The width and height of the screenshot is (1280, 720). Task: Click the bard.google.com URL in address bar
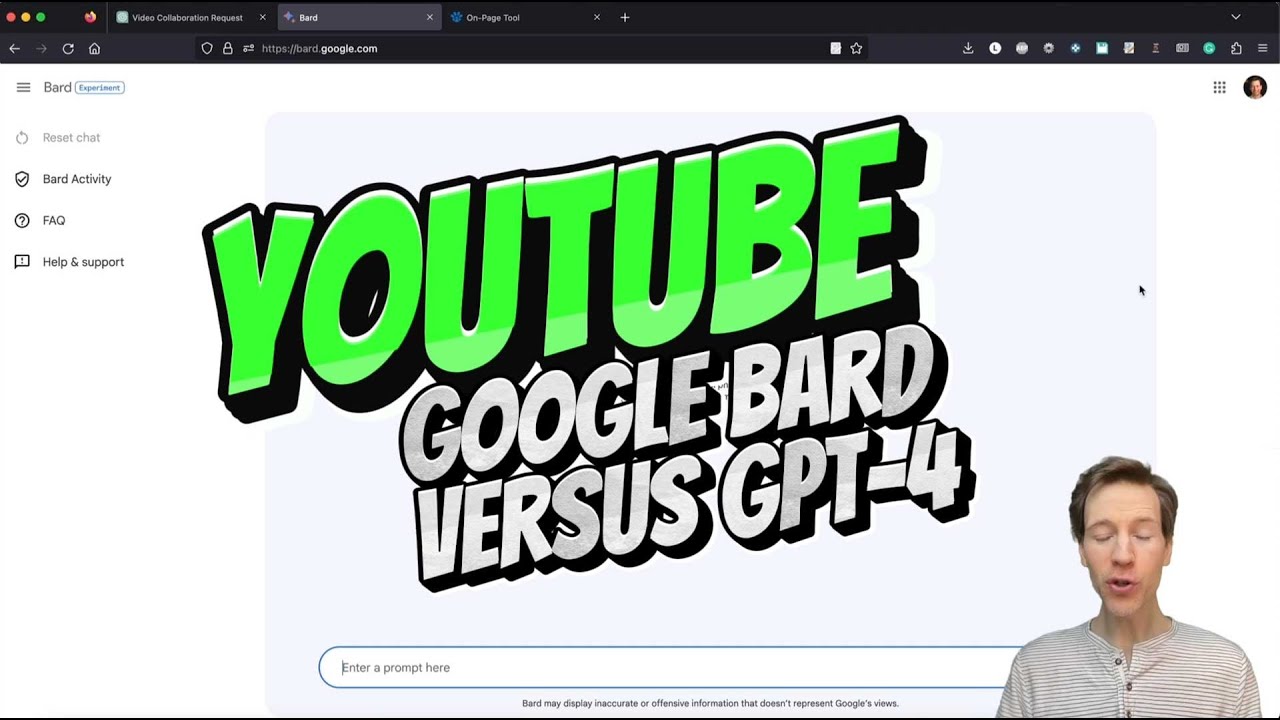319,48
